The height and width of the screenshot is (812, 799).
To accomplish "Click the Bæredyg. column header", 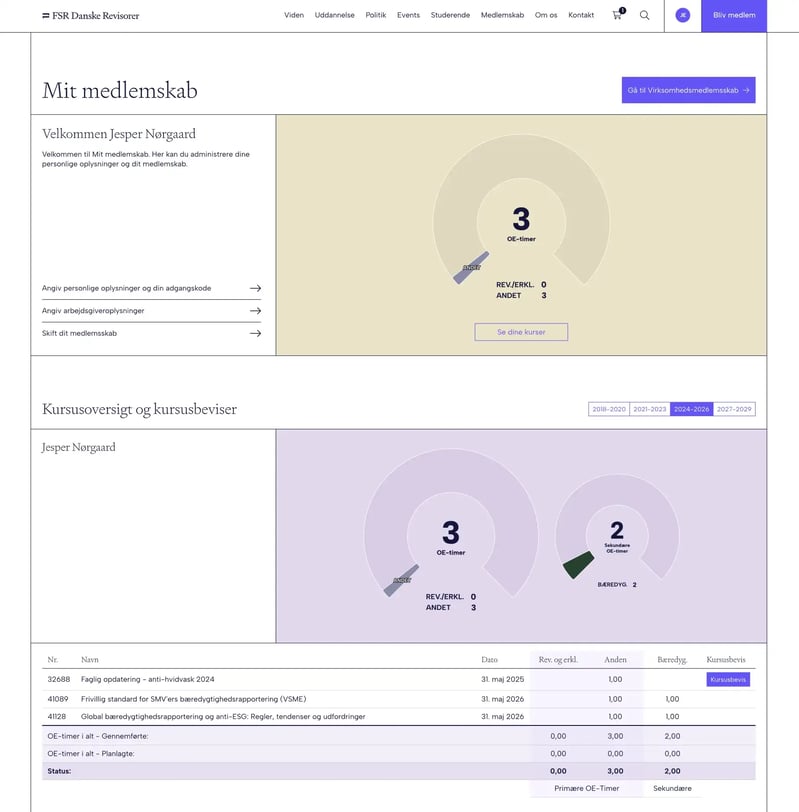I will [672, 660].
